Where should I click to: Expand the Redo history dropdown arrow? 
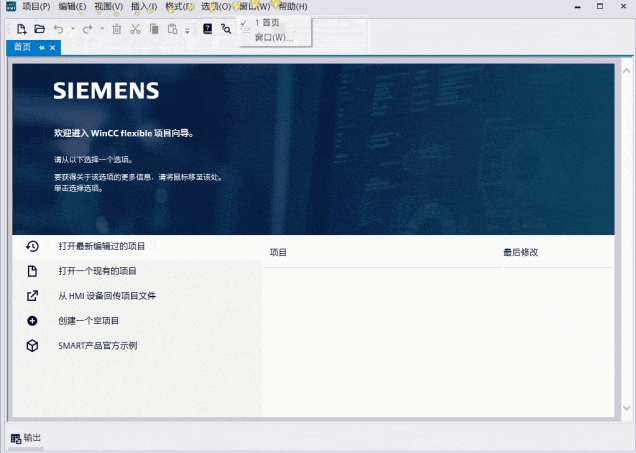click(x=102, y=29)
